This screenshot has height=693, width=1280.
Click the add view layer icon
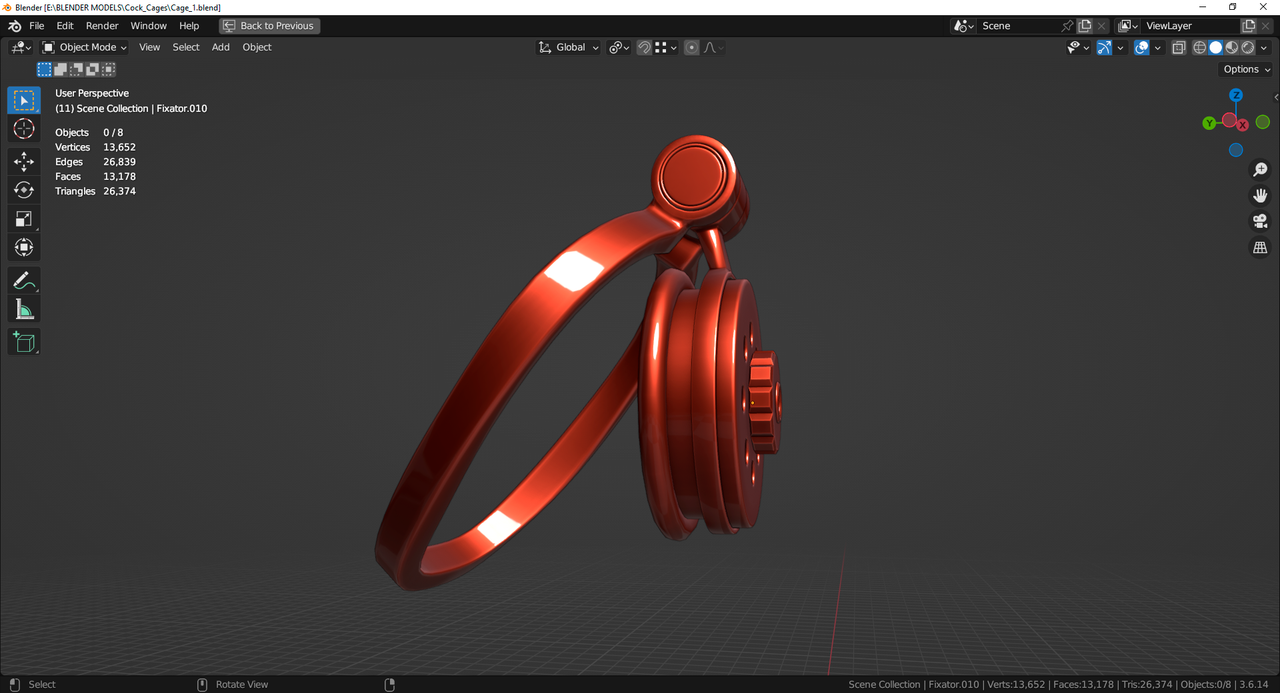[x=1248, y=26]
